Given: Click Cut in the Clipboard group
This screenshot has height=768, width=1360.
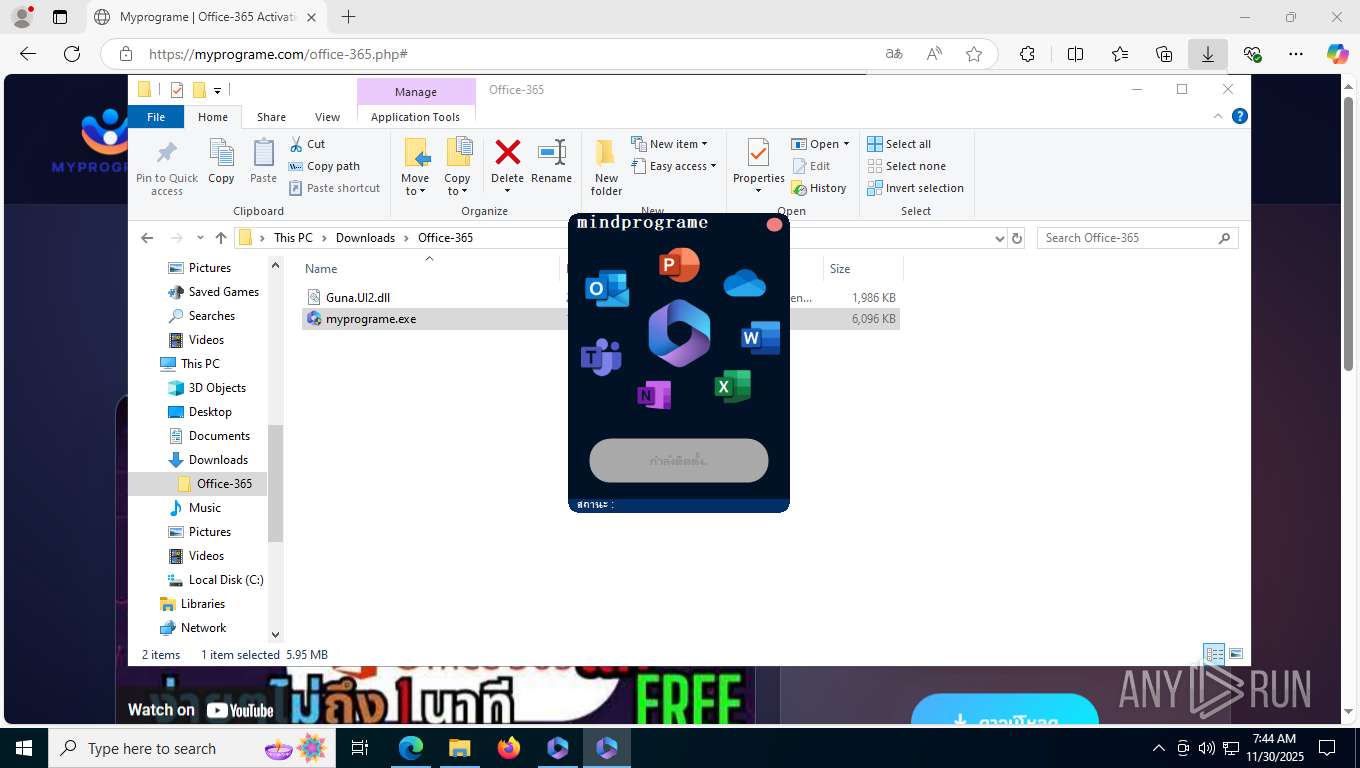Looking at the screenshot, I should [x=307, y=144].
